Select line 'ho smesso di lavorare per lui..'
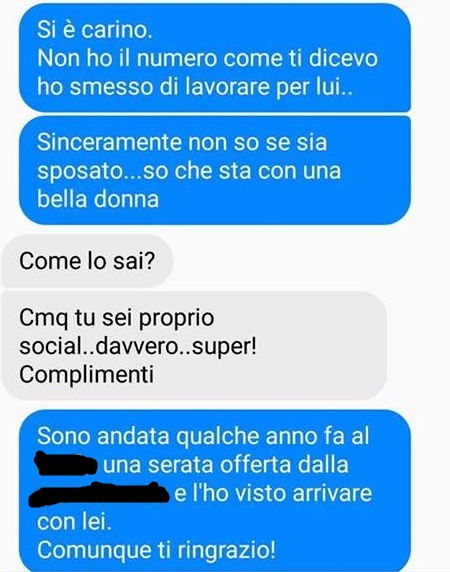450x572 pixels. point(195,88)
